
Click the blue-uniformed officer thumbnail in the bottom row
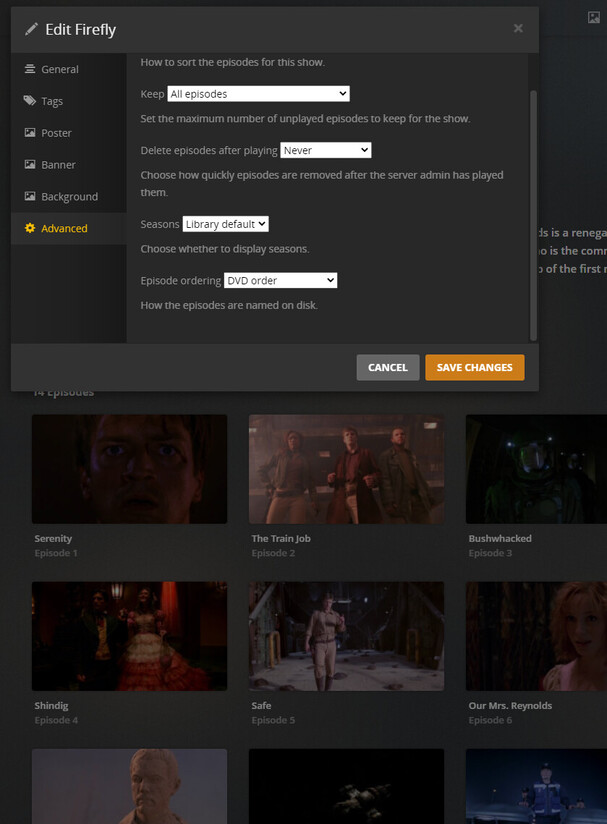click(537, 786)
